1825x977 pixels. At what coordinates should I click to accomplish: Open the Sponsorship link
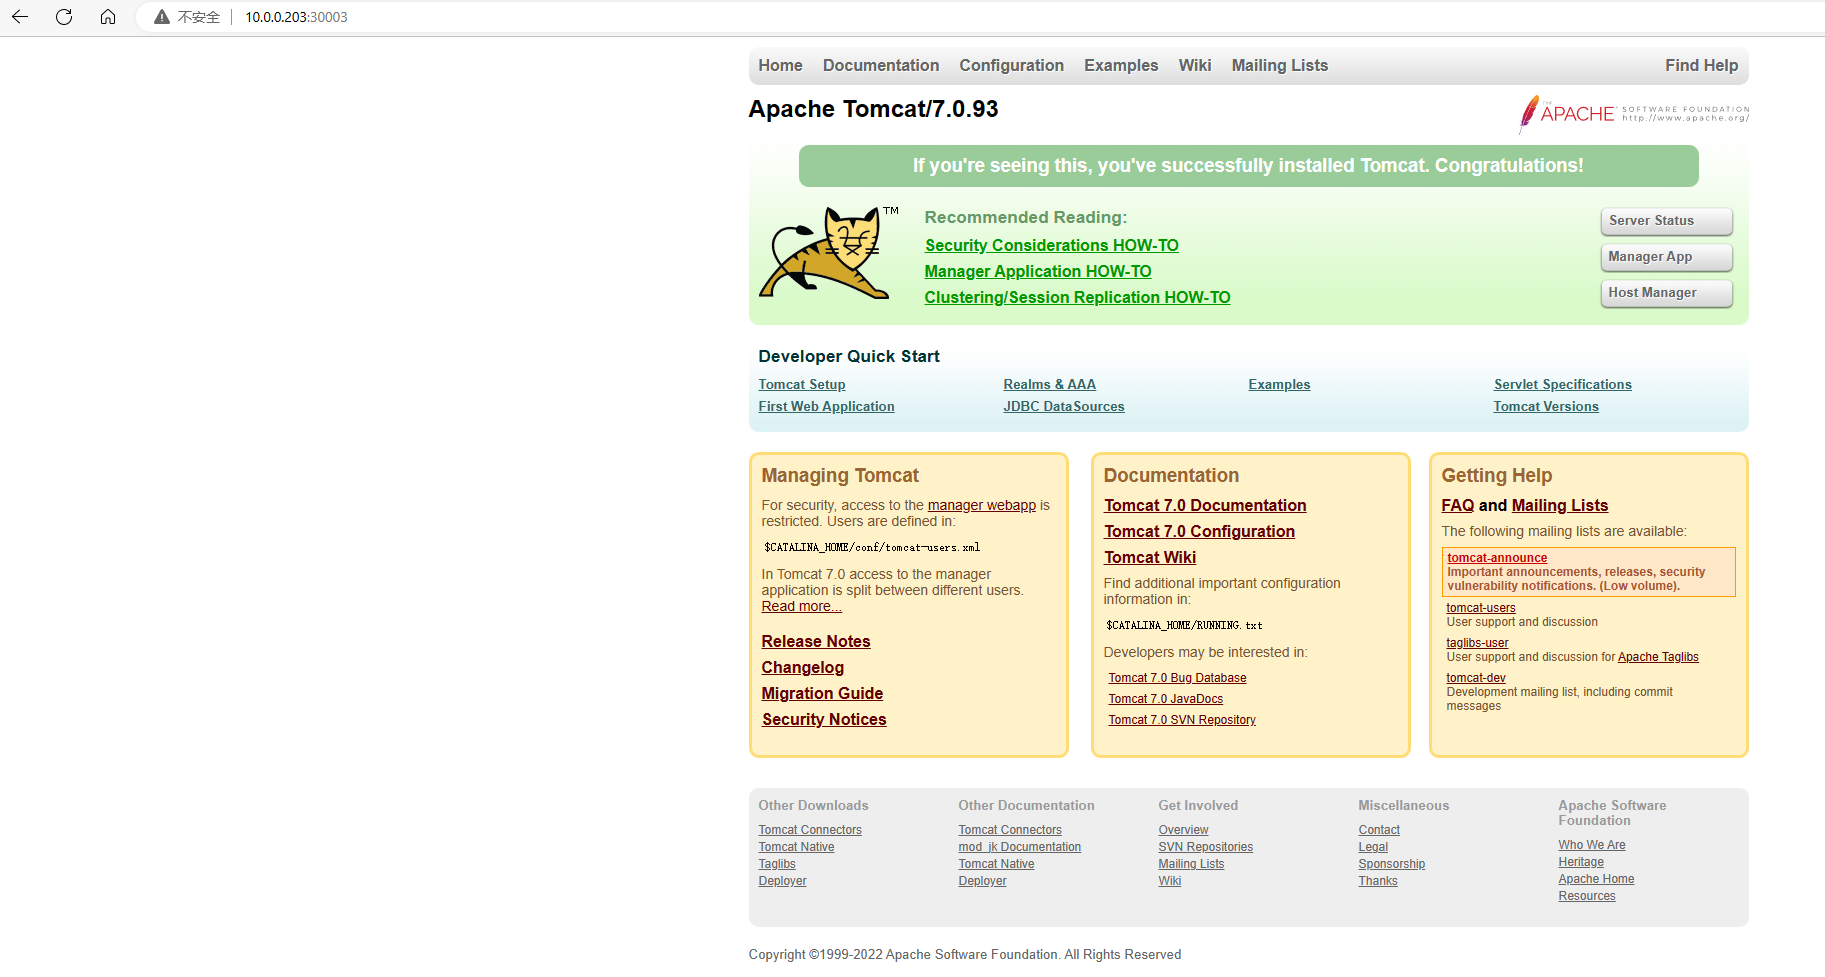coord(1391,864)
